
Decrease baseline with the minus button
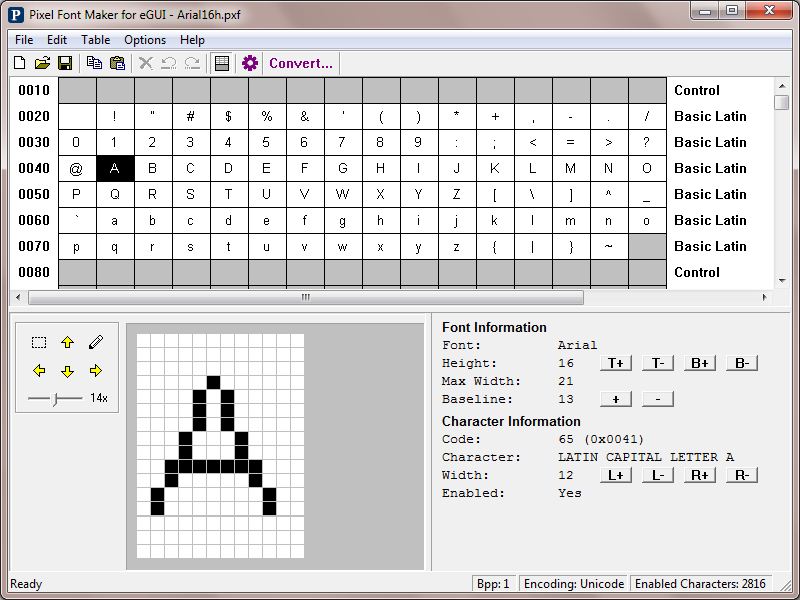tap(657, 399)
